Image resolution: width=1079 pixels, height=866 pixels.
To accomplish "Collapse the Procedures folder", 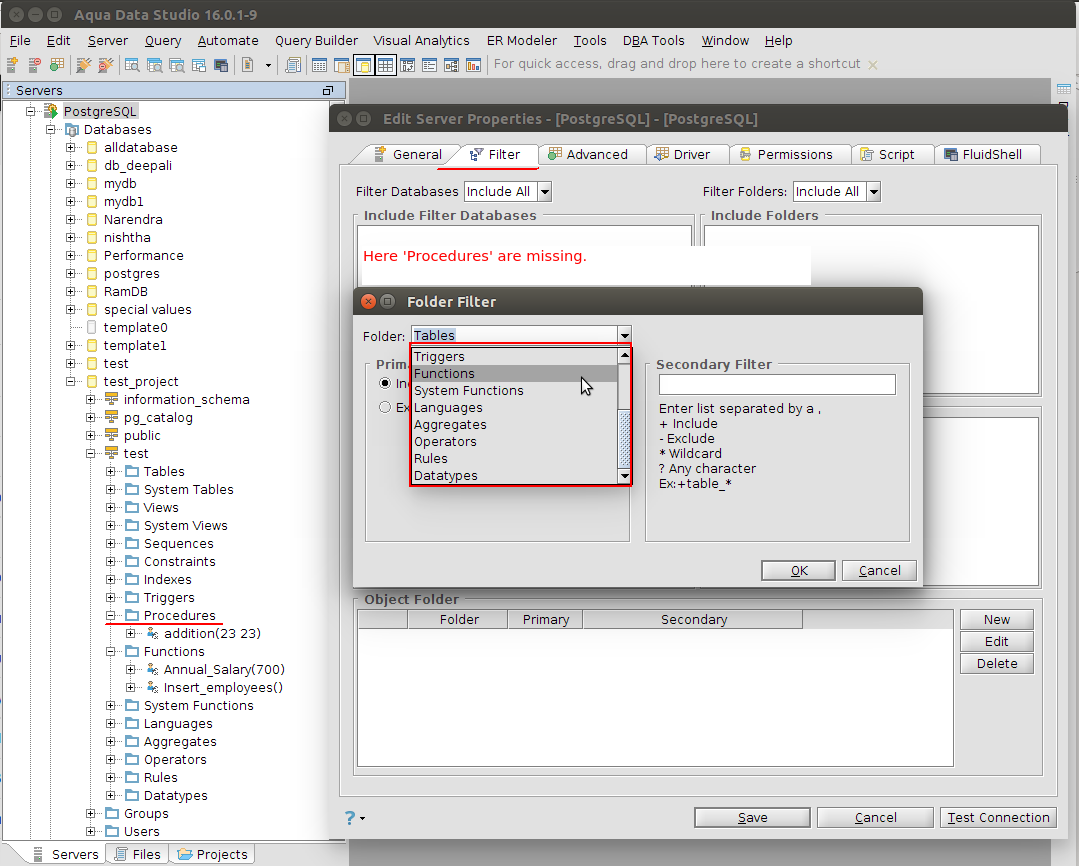I will (x=110, y=615).
